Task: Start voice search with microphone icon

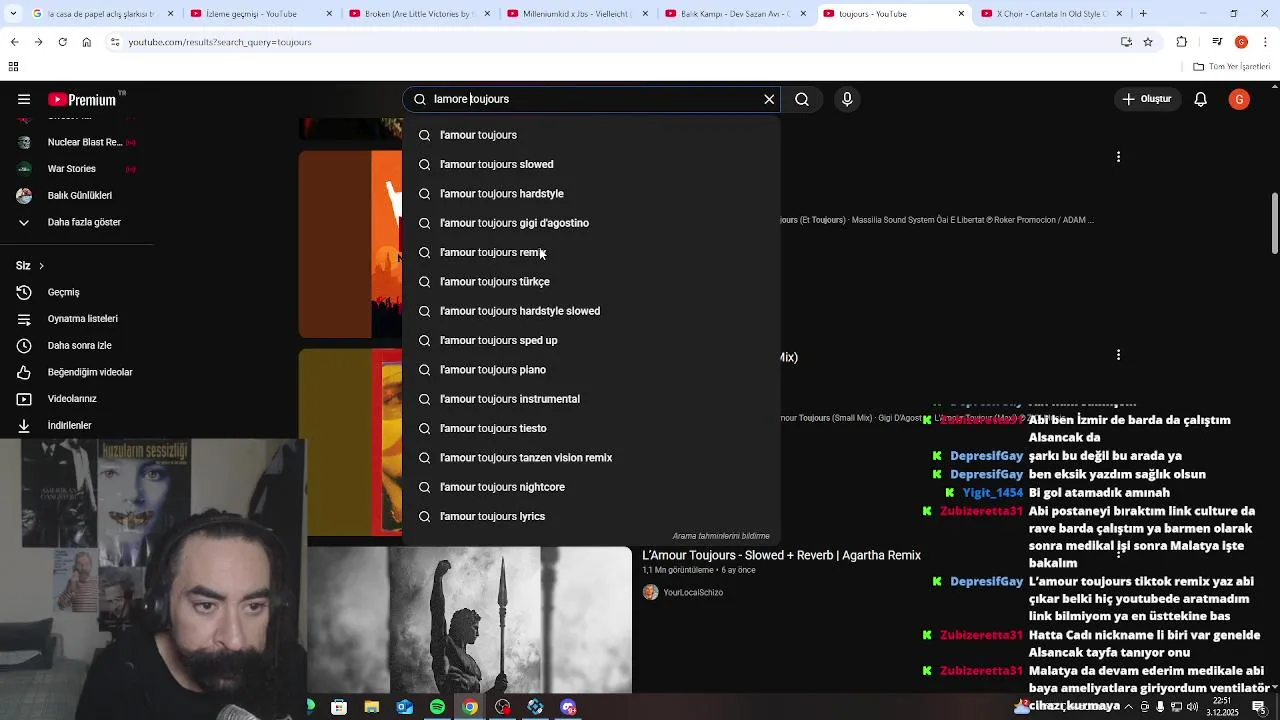Action: pos(847,99)
